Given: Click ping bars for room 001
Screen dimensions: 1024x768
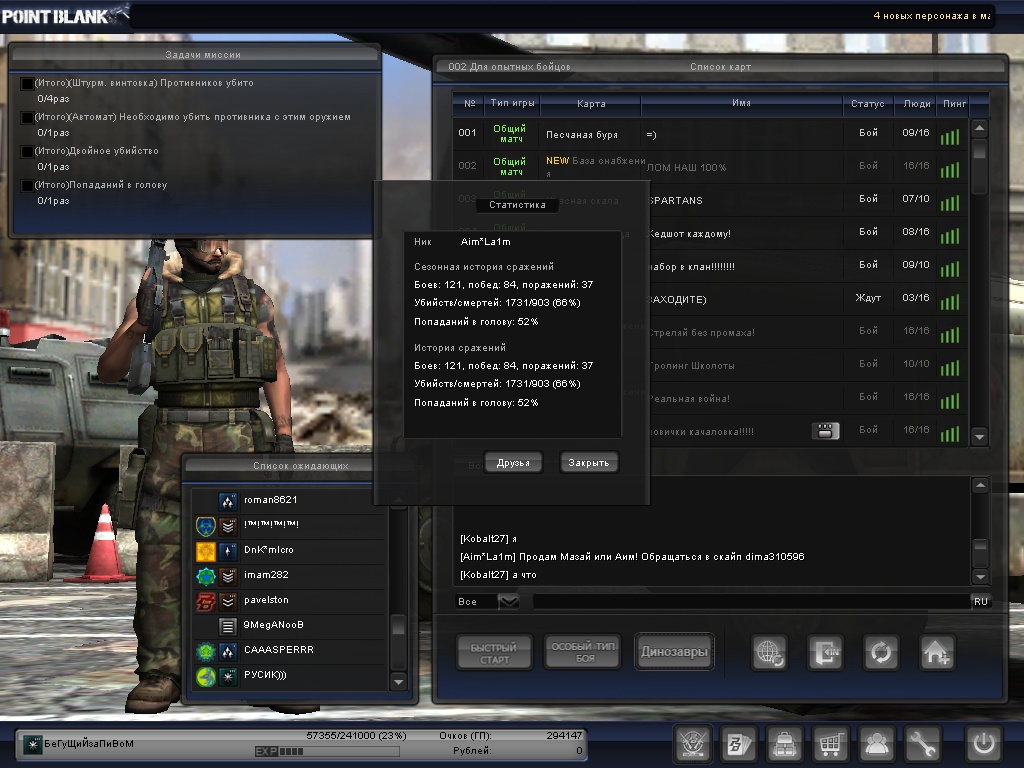Looking at the screenshot, I should 950,136.
